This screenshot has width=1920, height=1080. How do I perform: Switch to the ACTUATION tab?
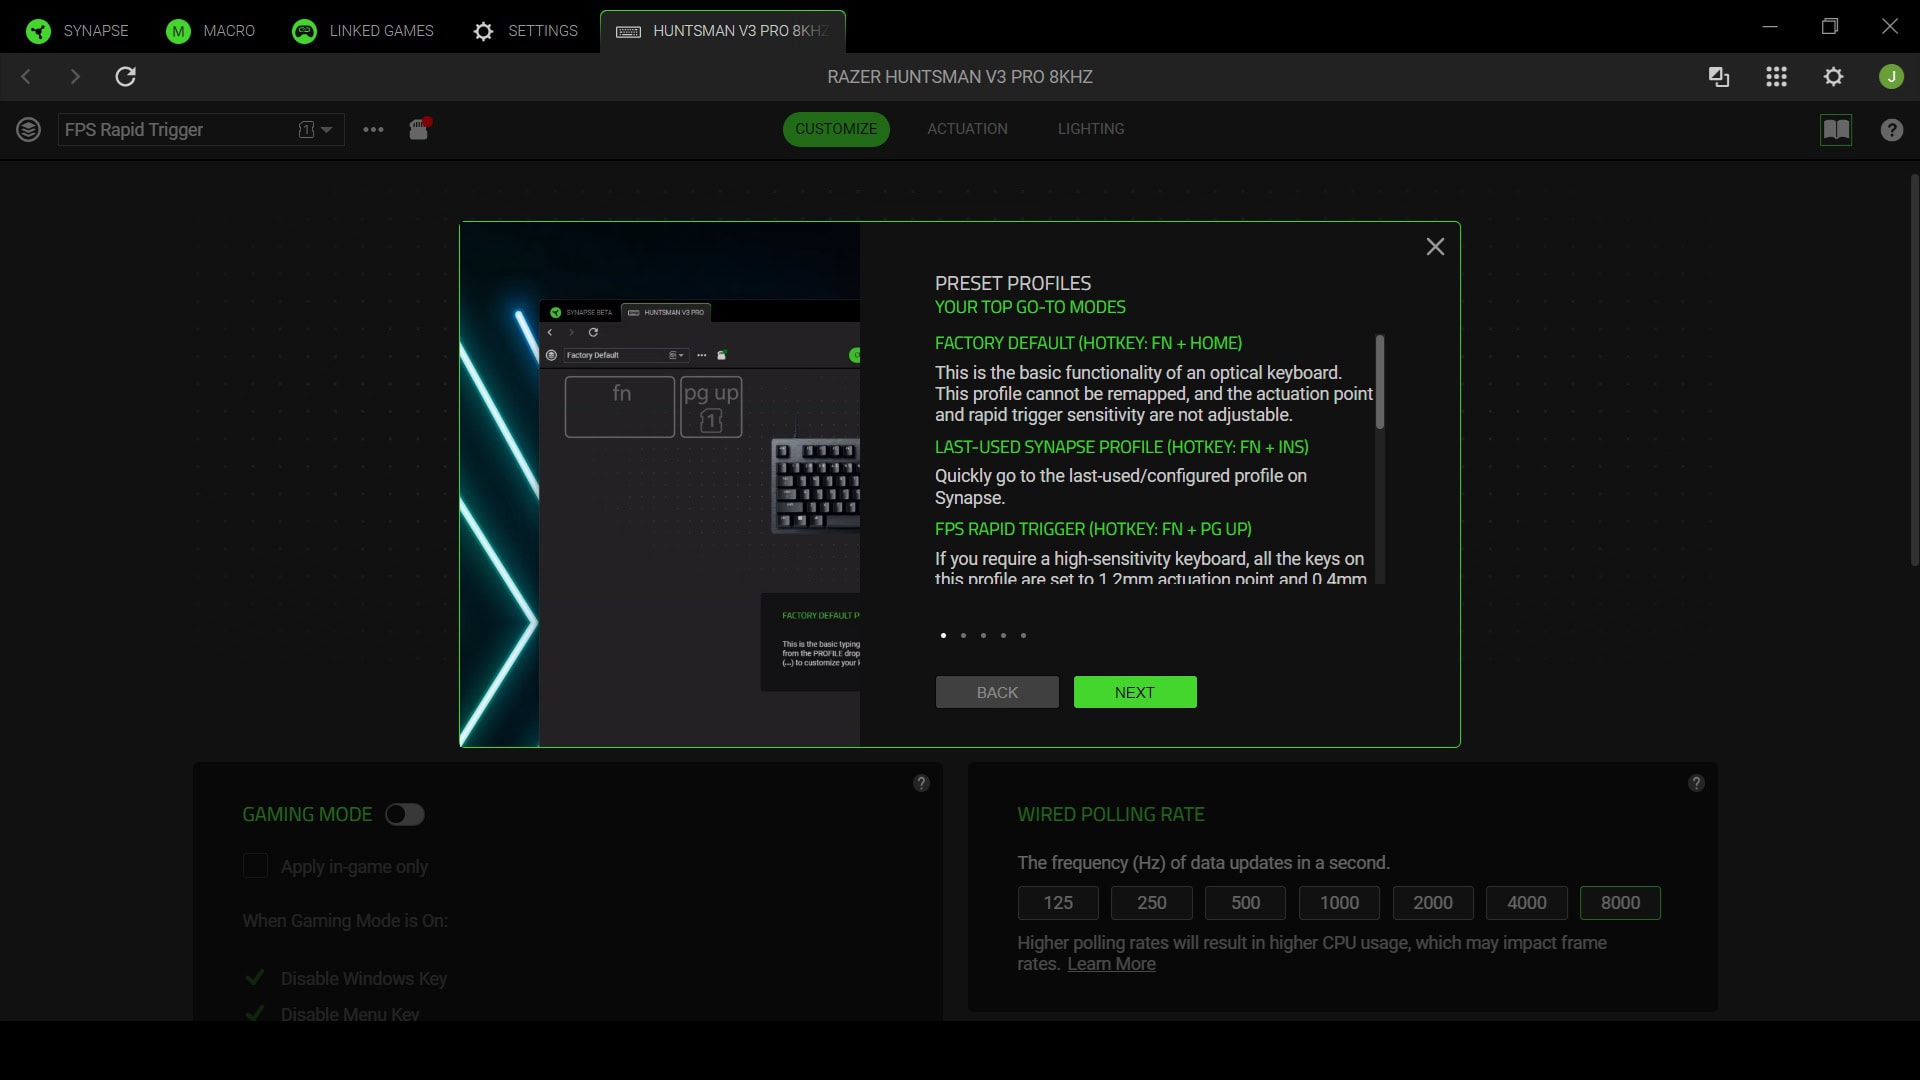pos(966,129)
